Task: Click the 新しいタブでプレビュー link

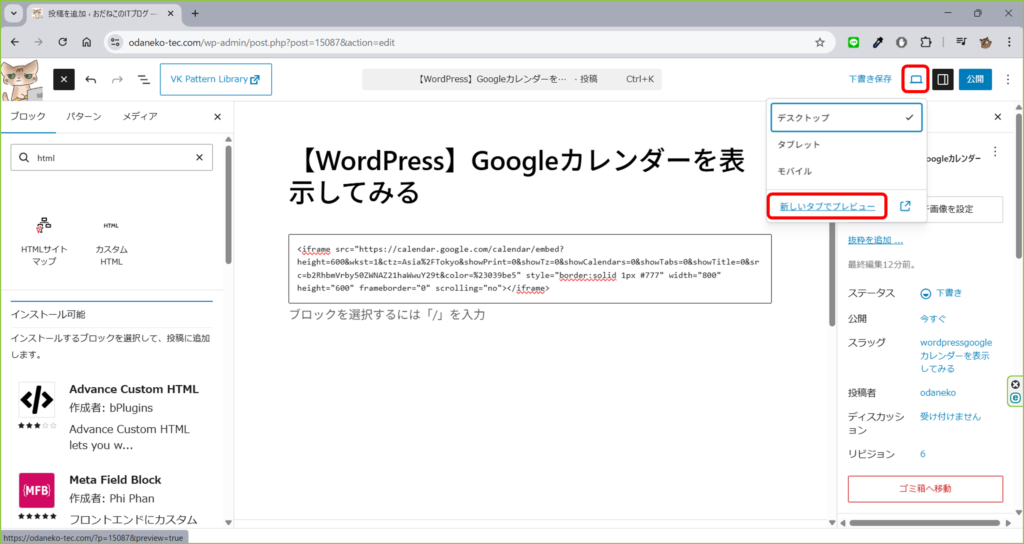Action: (827, 207)
